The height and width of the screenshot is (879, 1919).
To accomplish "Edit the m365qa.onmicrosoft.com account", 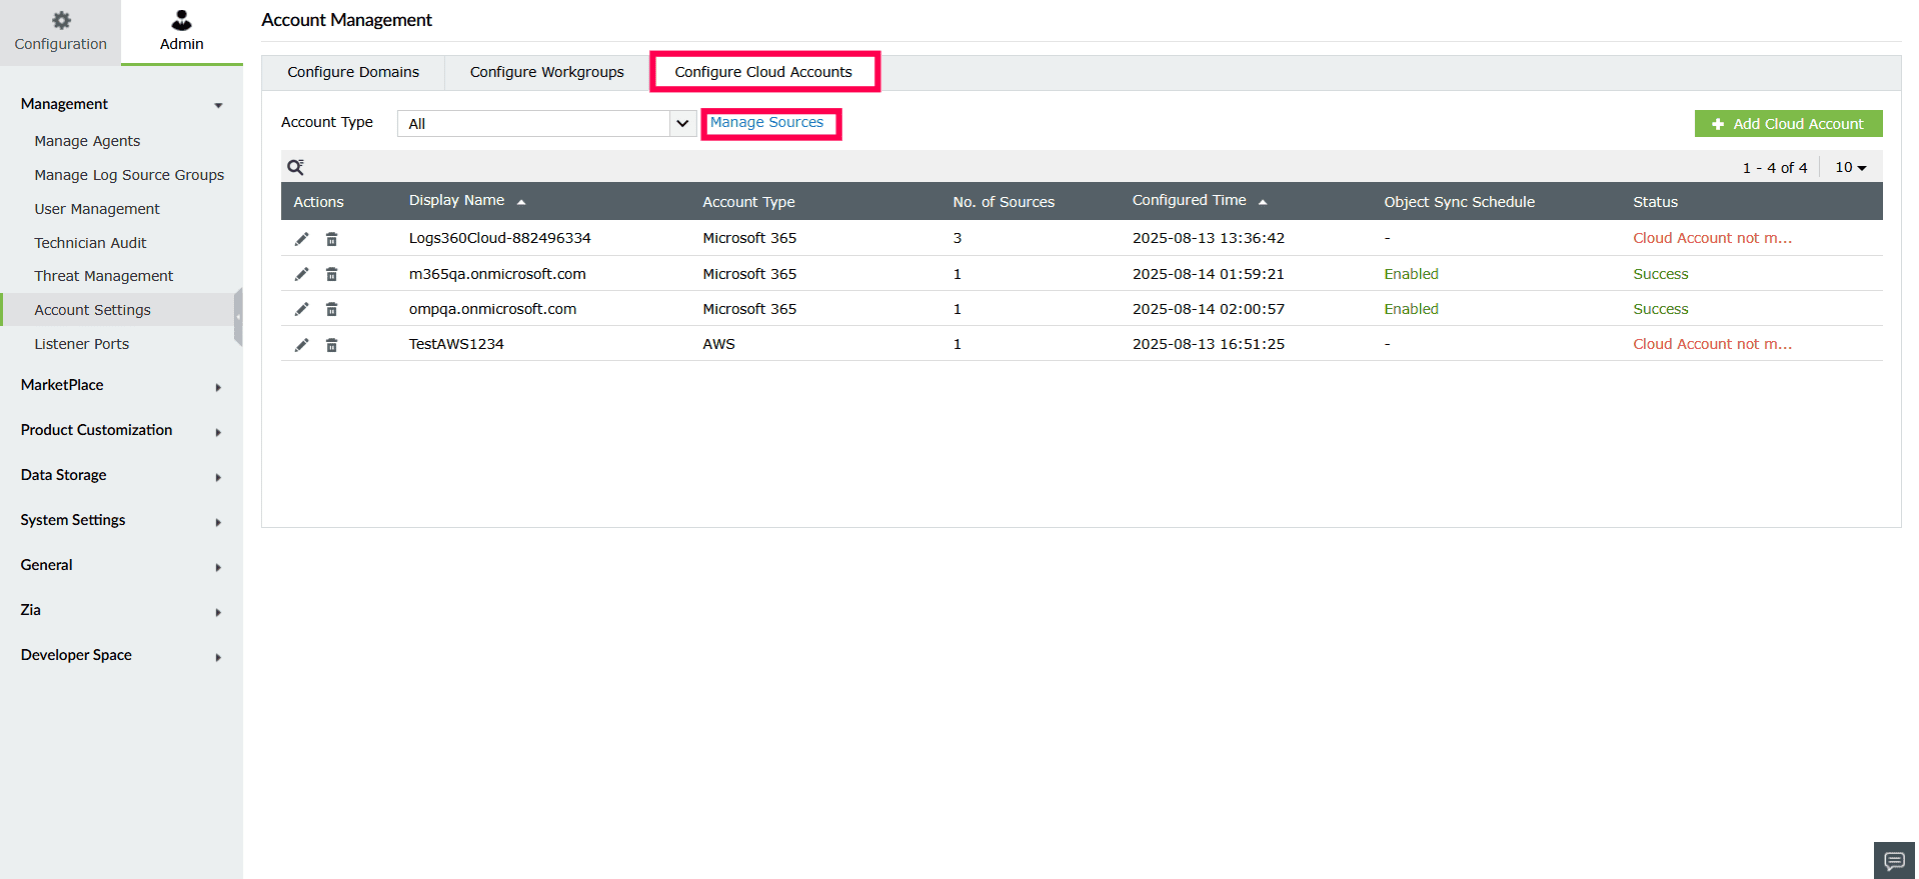I will [301, 274].
